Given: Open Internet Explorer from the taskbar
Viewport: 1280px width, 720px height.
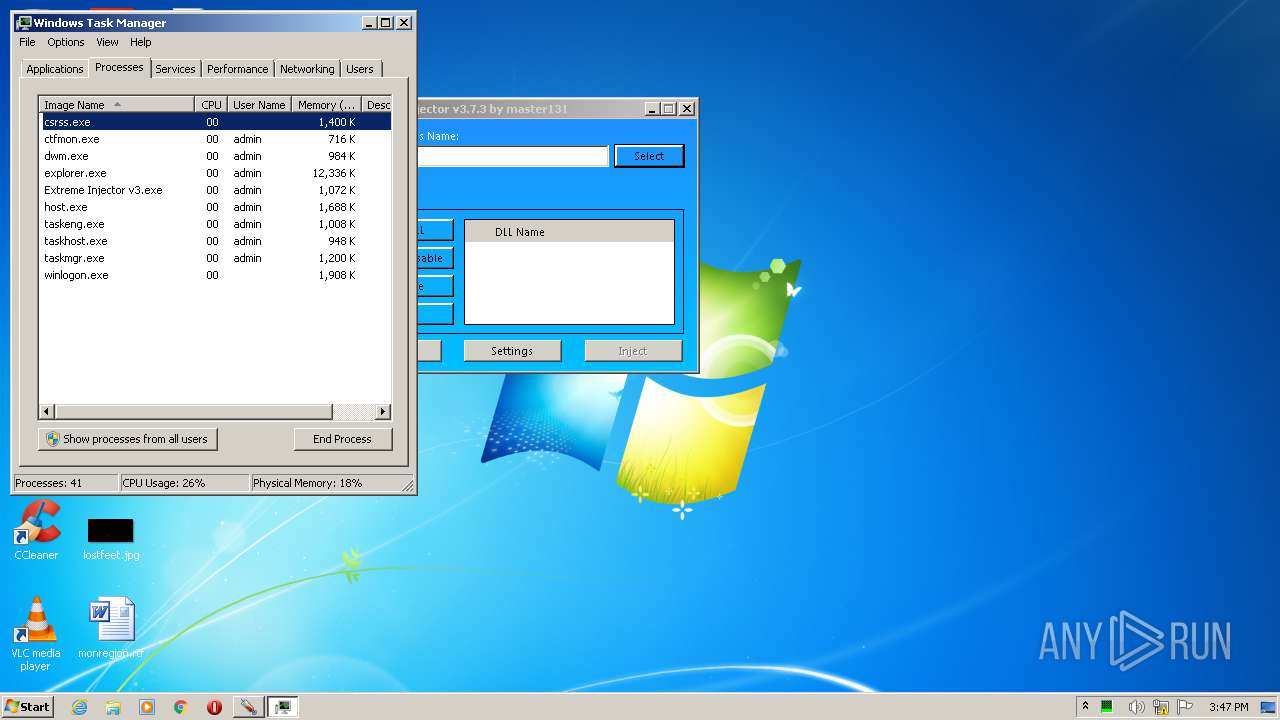Looking at the screenshot, I should pyautogui.click(x=80, y=707).
